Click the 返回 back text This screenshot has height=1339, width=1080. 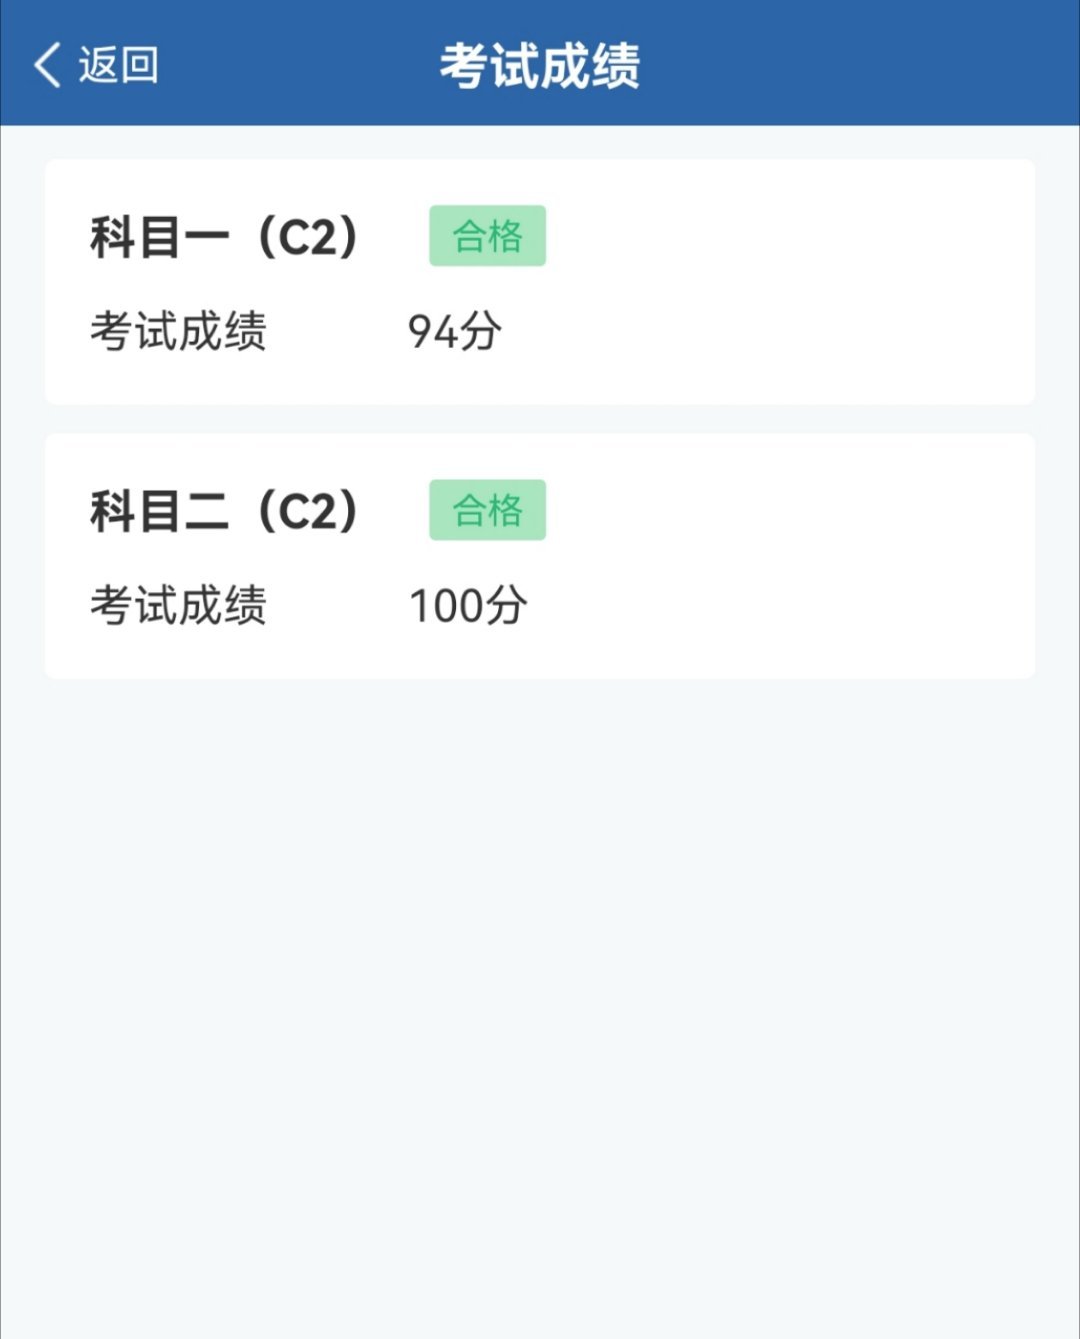(118, 65)
